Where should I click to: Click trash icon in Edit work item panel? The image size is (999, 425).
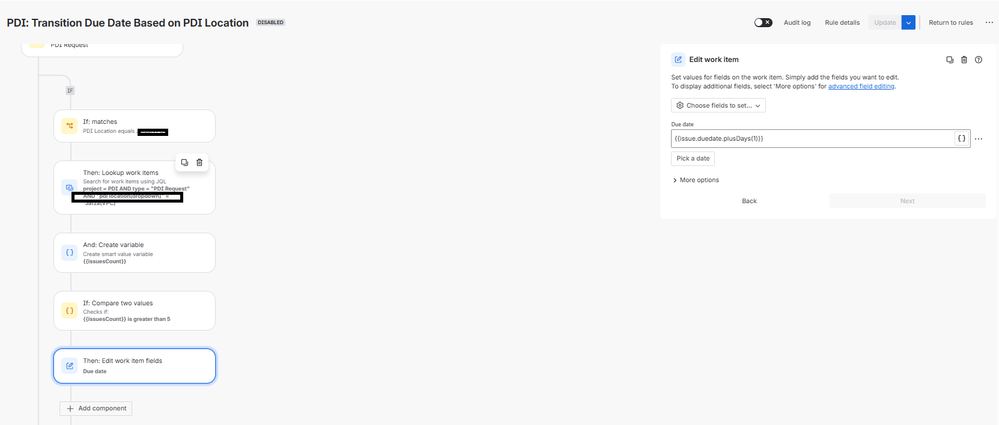click(x=964, y=60)
